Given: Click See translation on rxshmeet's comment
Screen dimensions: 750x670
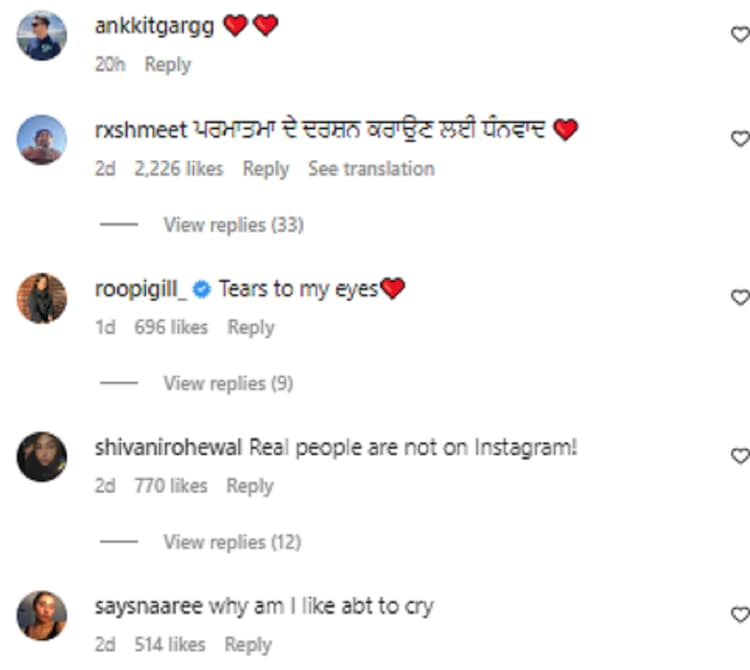Looking at the screenshot, I should (371, 169).
